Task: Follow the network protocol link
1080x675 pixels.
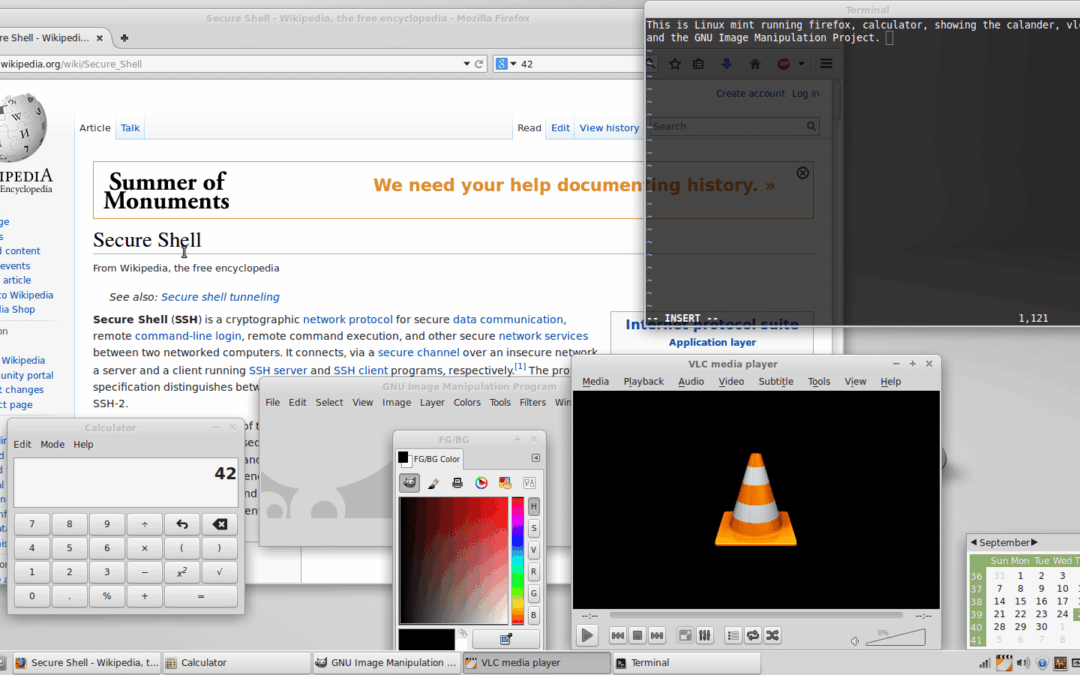Action: [348, 320]
